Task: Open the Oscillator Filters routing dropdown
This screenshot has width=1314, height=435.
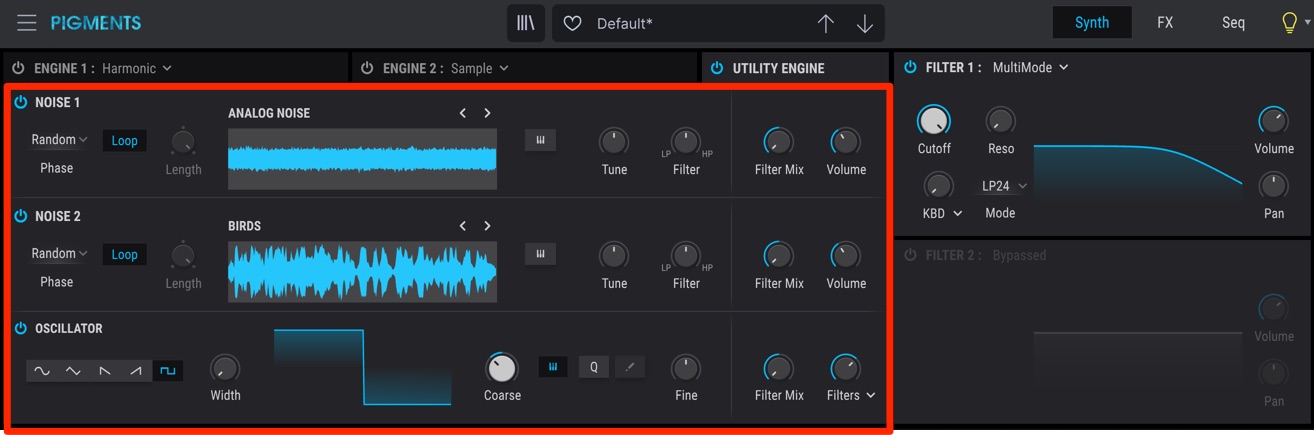Action: click(850, 395)
